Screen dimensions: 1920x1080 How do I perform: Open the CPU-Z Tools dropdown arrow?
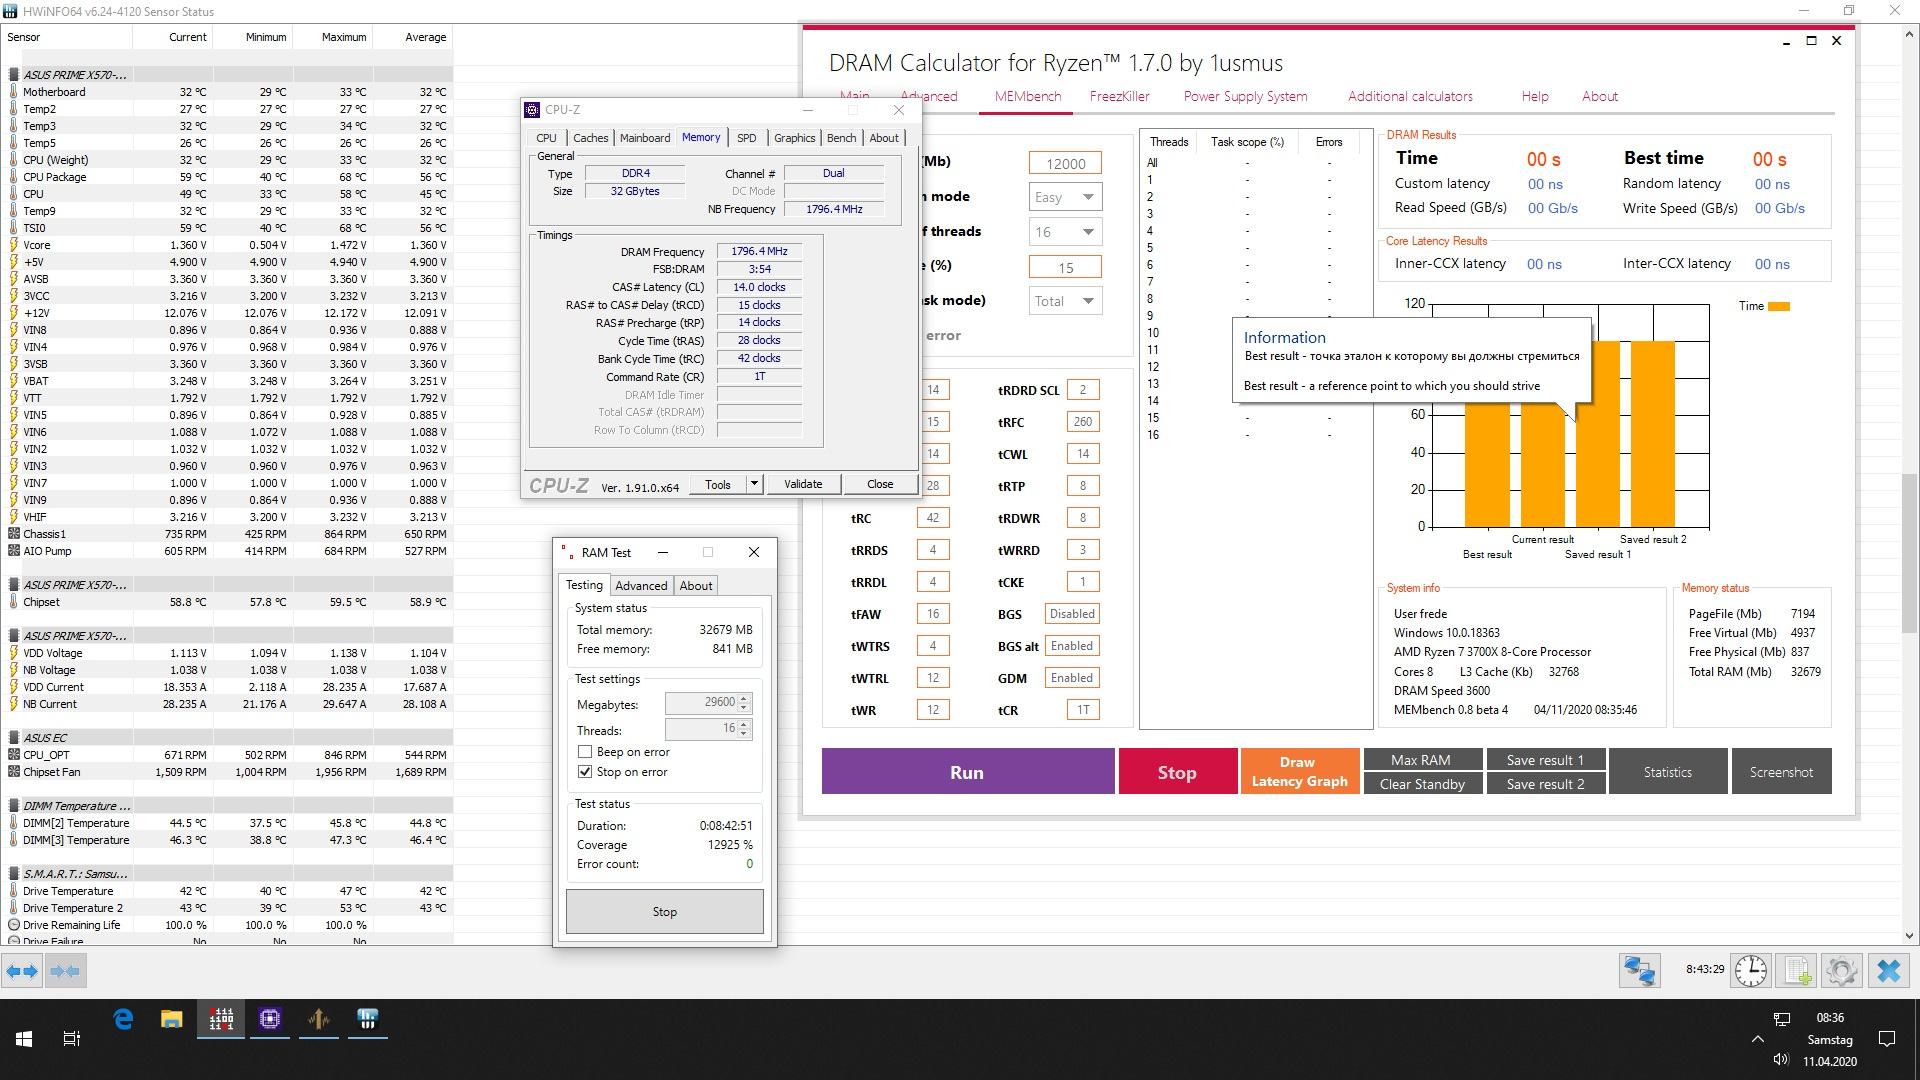(754, 484)
